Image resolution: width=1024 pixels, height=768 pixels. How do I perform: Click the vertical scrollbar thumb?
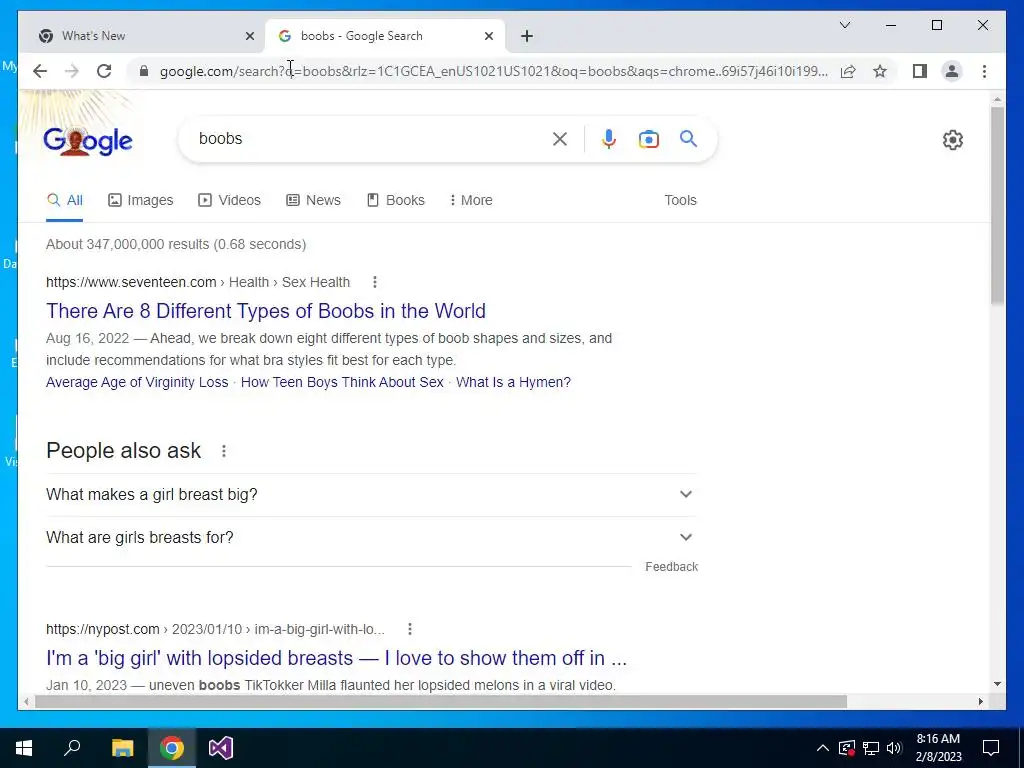click(997, 205)
